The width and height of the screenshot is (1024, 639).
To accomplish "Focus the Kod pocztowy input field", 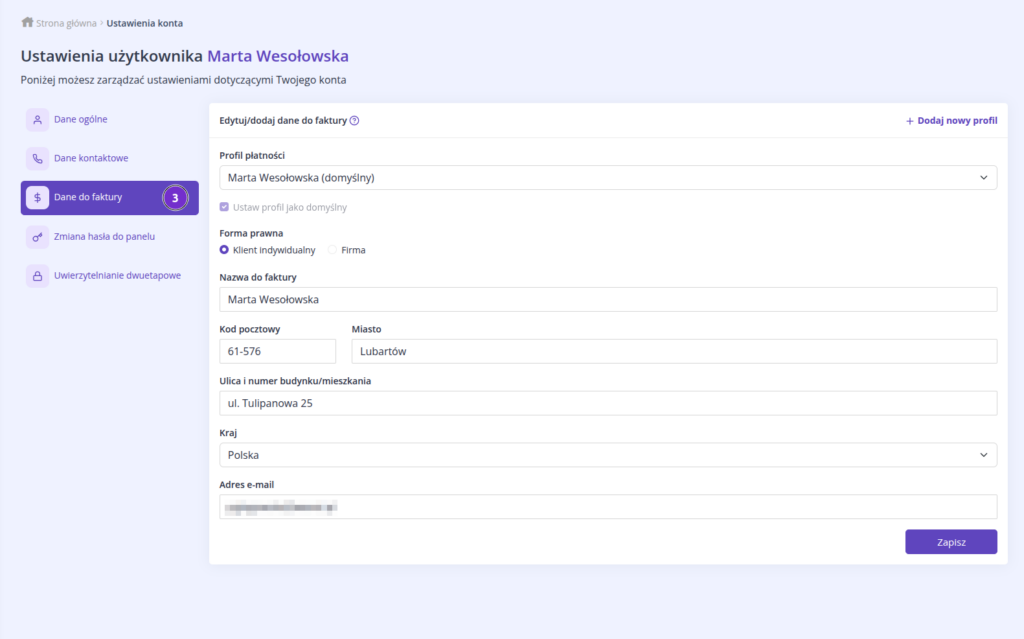I will 277,351.
